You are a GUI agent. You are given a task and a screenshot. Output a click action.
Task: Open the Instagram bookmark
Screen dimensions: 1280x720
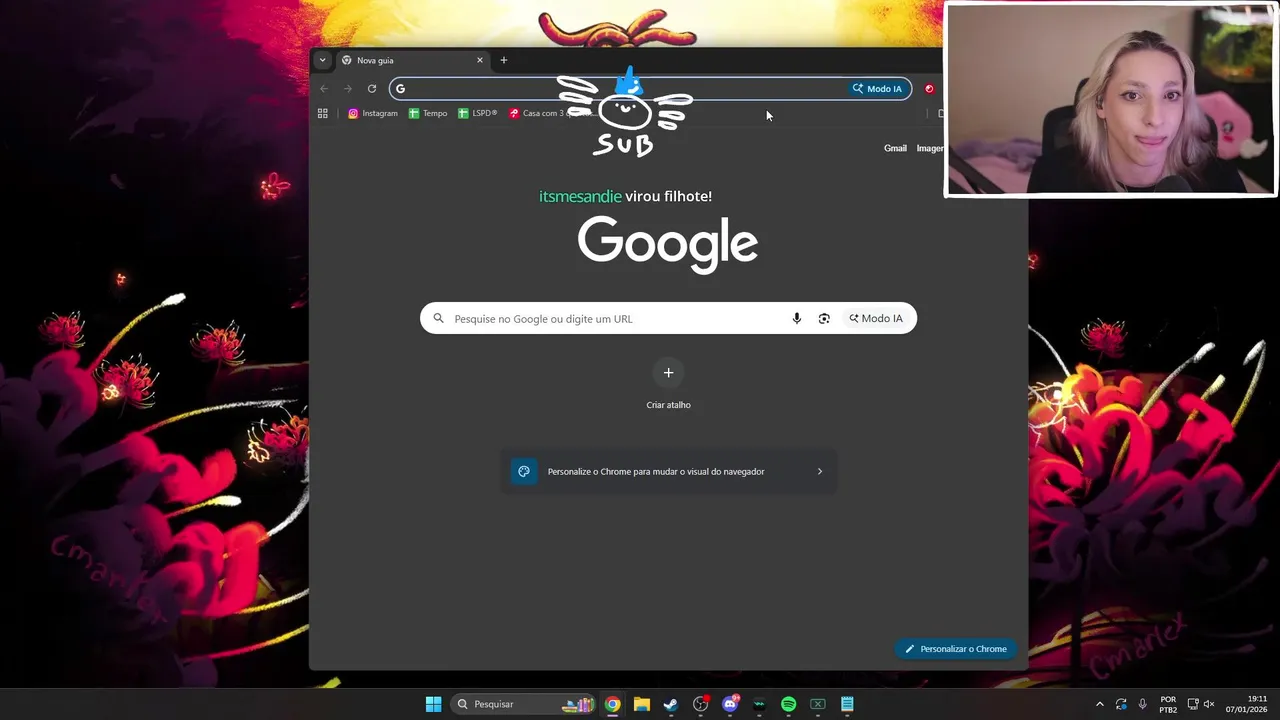point(373,114)
